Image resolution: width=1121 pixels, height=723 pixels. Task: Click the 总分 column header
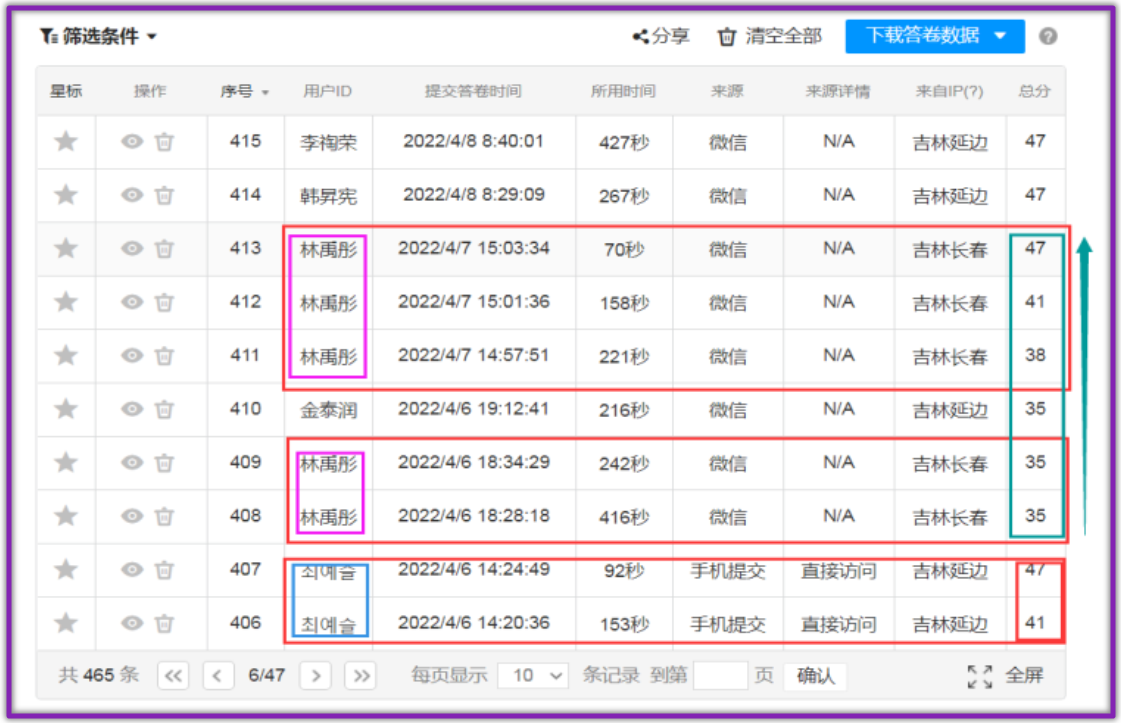pos(1034,92)
